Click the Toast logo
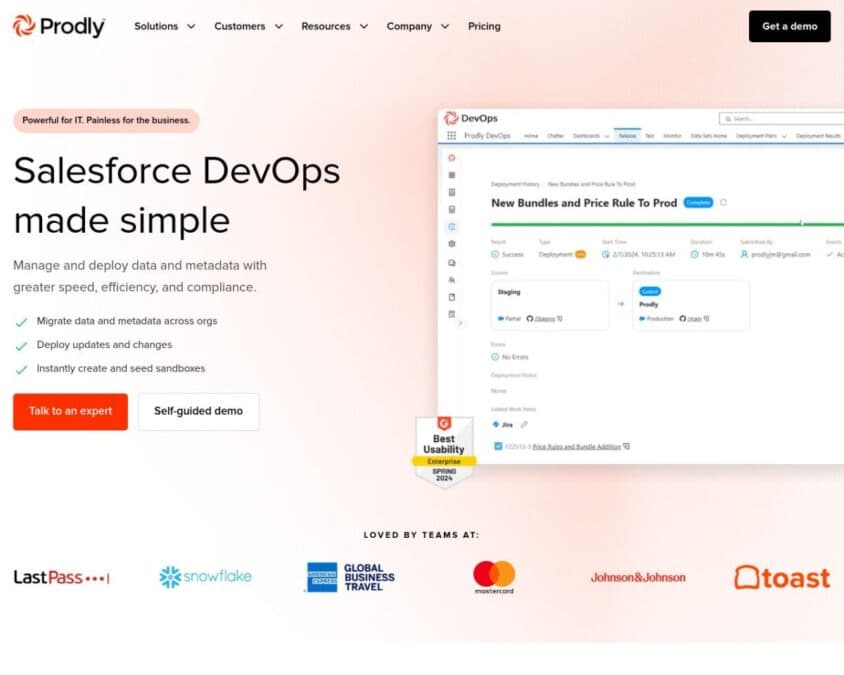 tap(782, 577)
